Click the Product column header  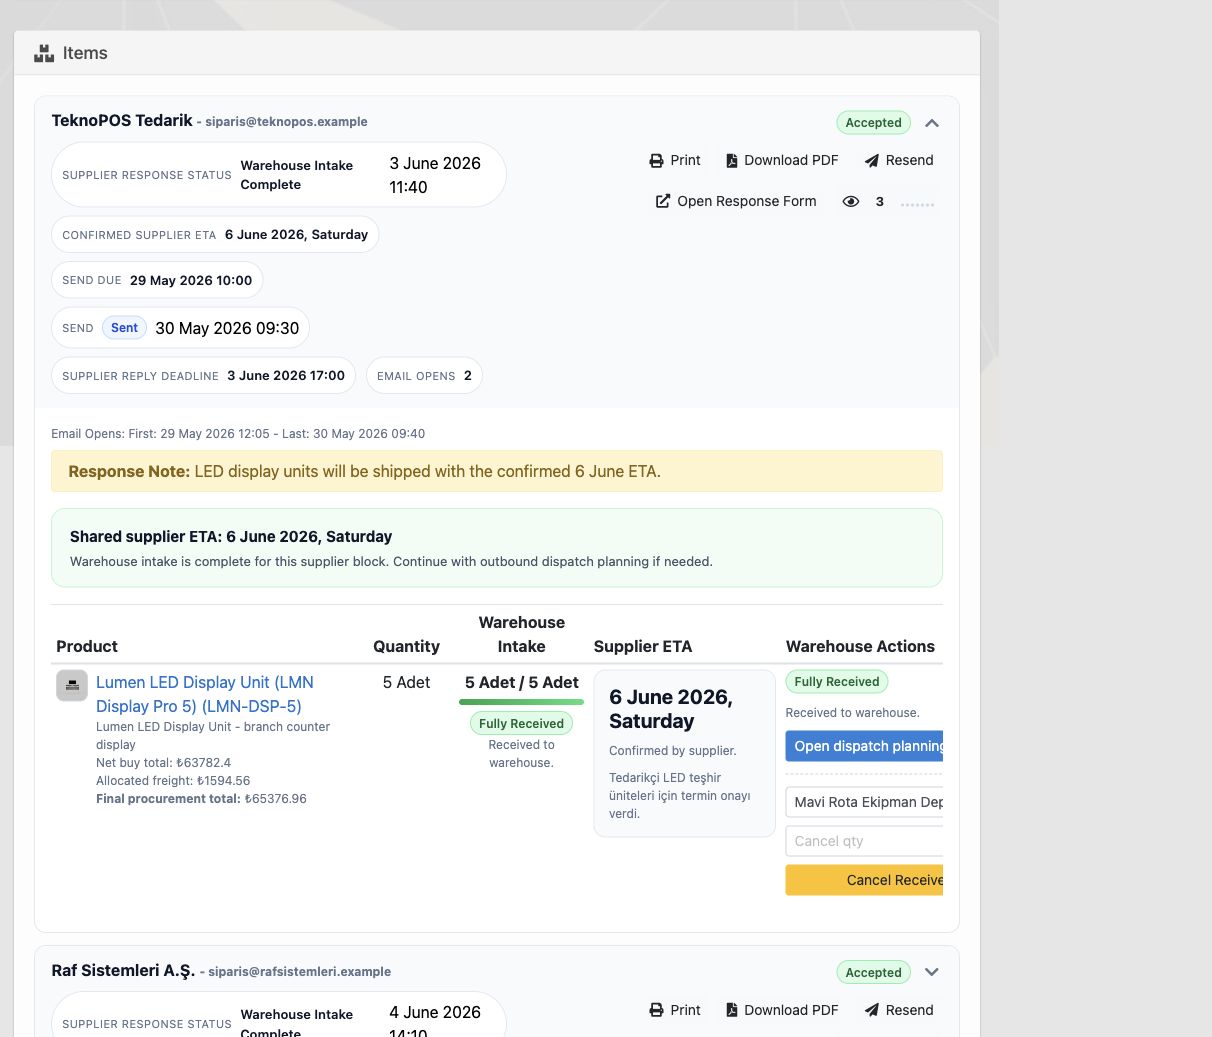click(87, 646)
